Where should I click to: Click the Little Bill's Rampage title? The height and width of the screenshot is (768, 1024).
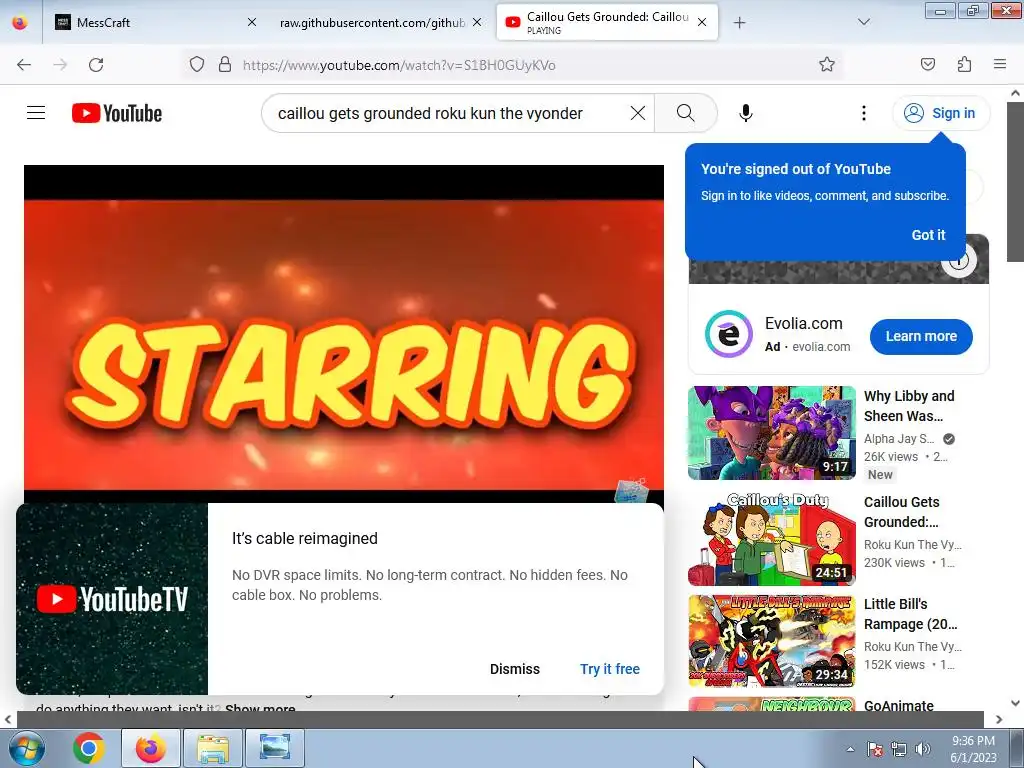910,613
